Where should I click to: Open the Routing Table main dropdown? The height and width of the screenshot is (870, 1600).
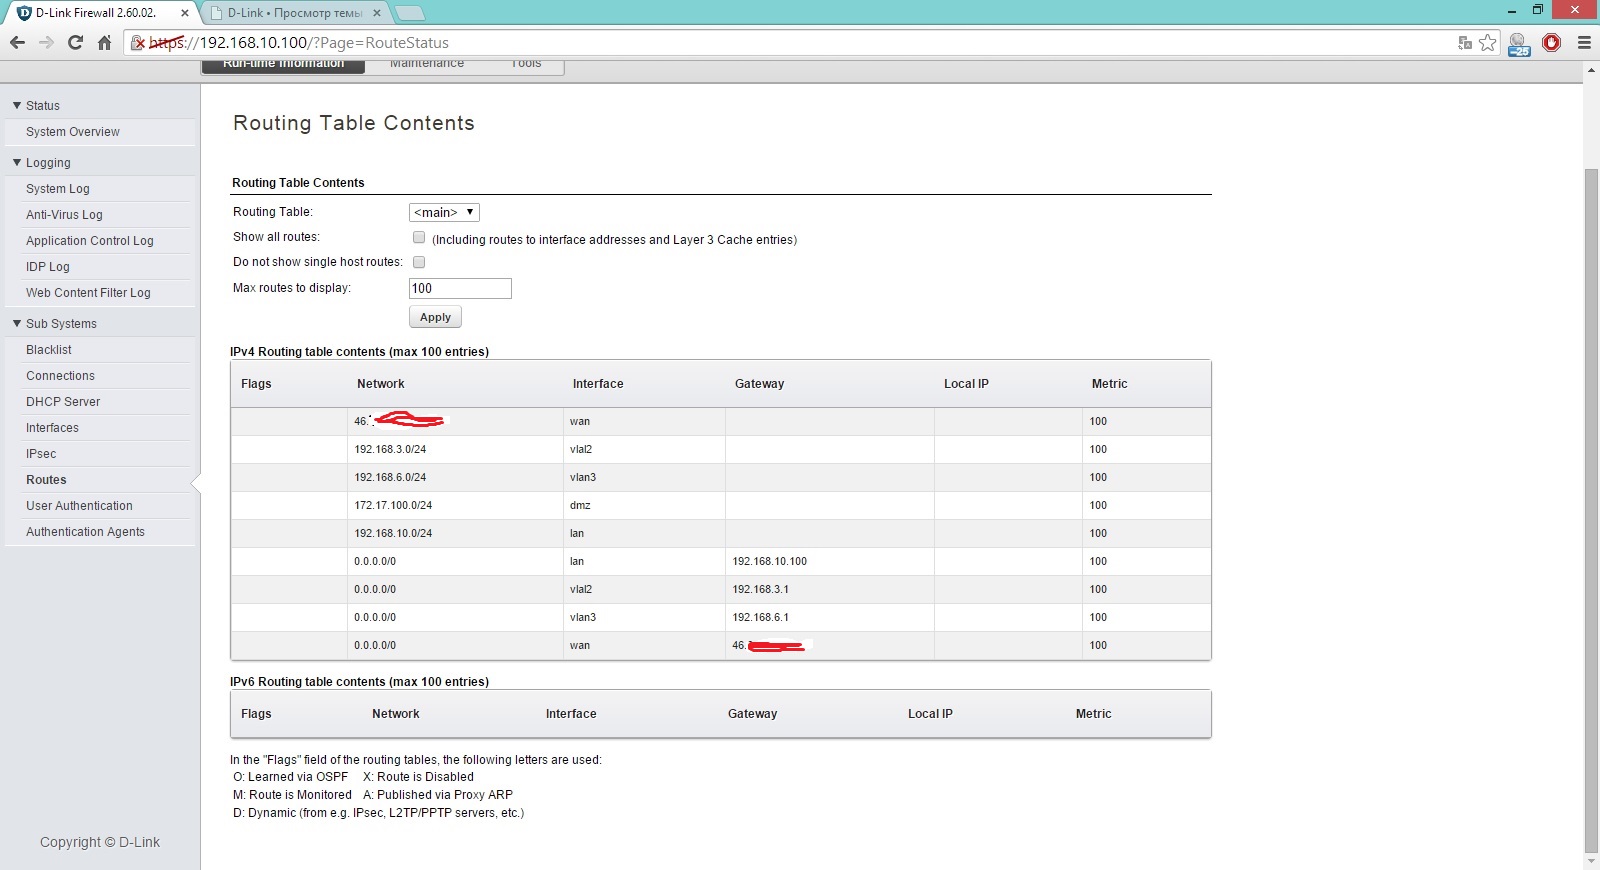(x=444, y=212)
